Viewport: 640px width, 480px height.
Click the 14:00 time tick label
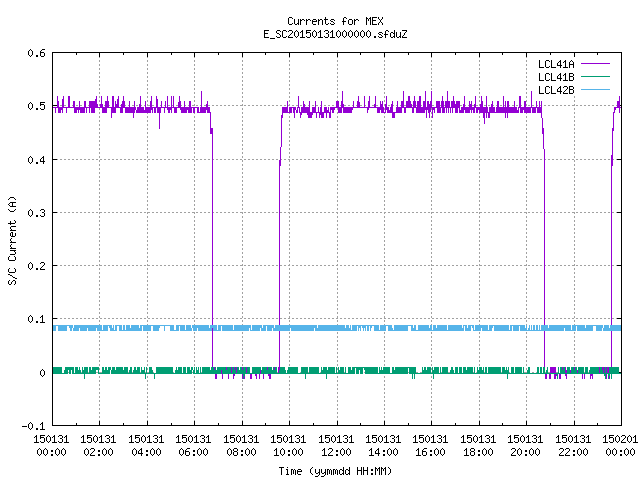(383, 452)
